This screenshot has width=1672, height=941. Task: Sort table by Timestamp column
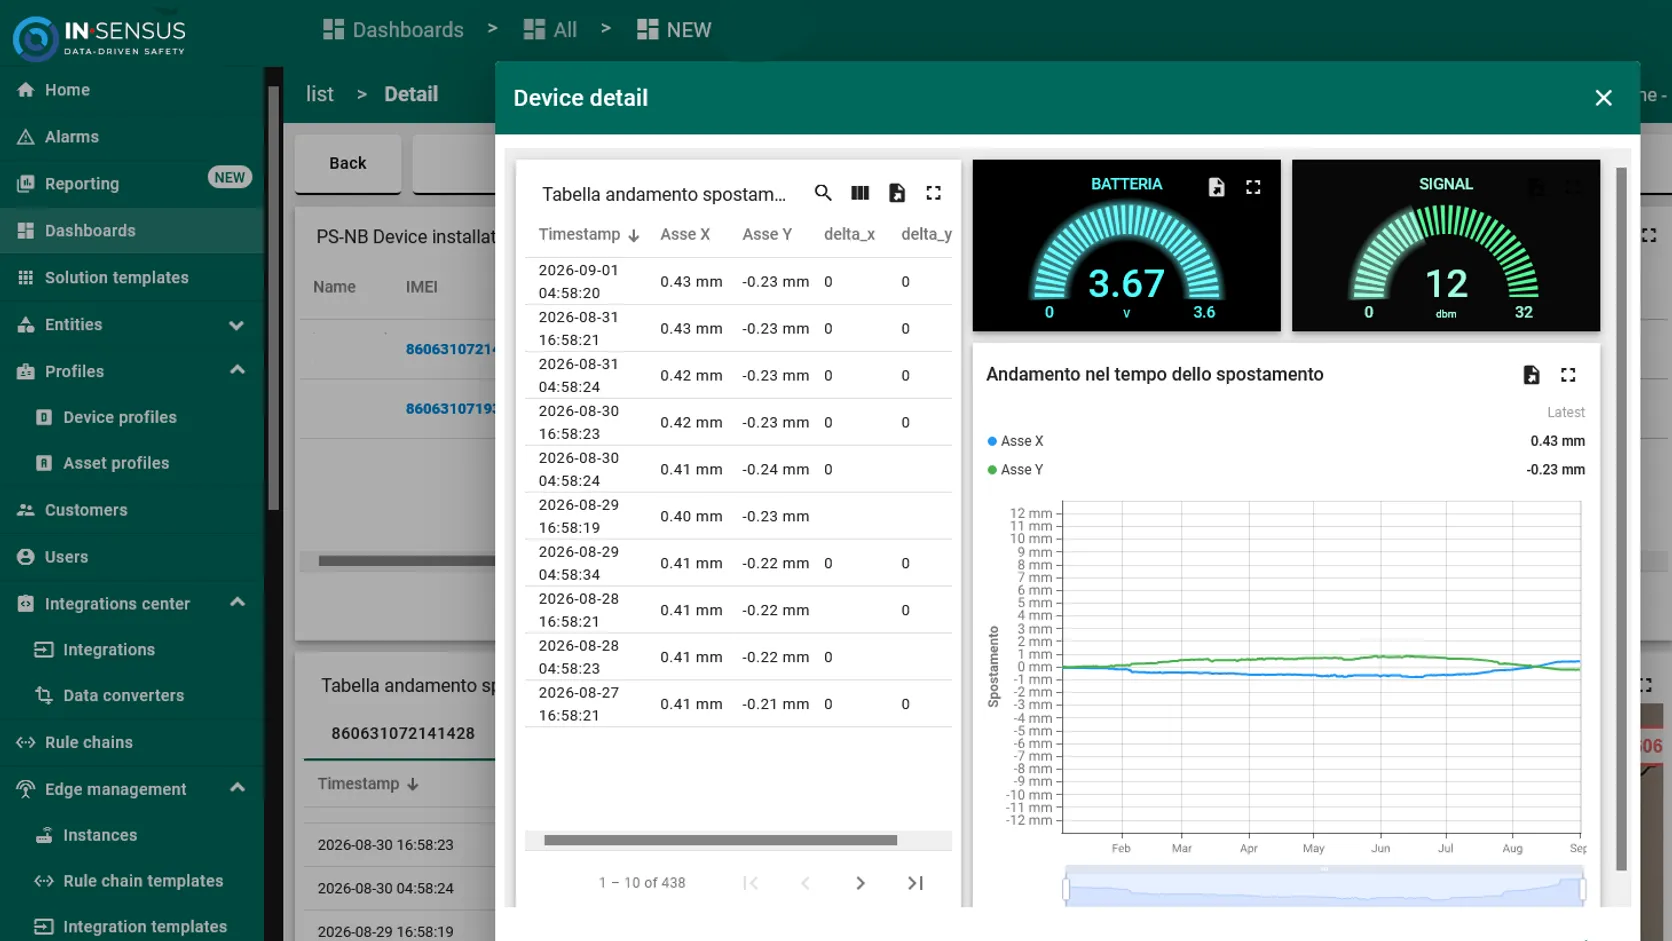[x=588, y=234]
